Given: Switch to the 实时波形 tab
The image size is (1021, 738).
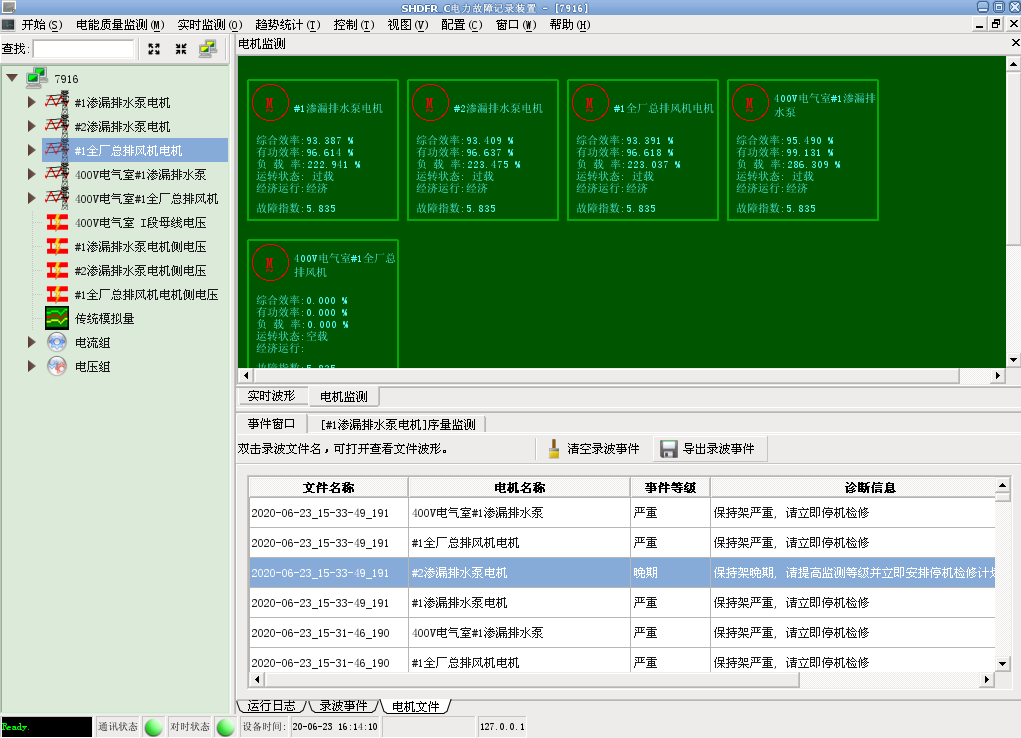Looking at the screenshot, I should 271,397.
